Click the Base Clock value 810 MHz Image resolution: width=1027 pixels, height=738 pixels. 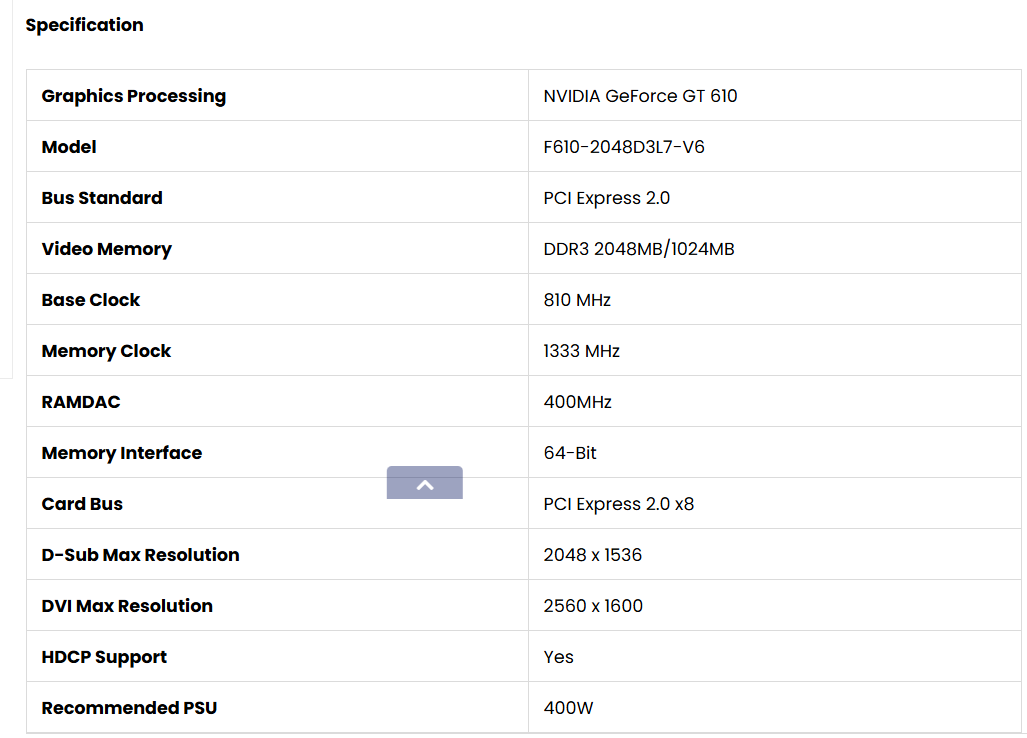(577, 300)
